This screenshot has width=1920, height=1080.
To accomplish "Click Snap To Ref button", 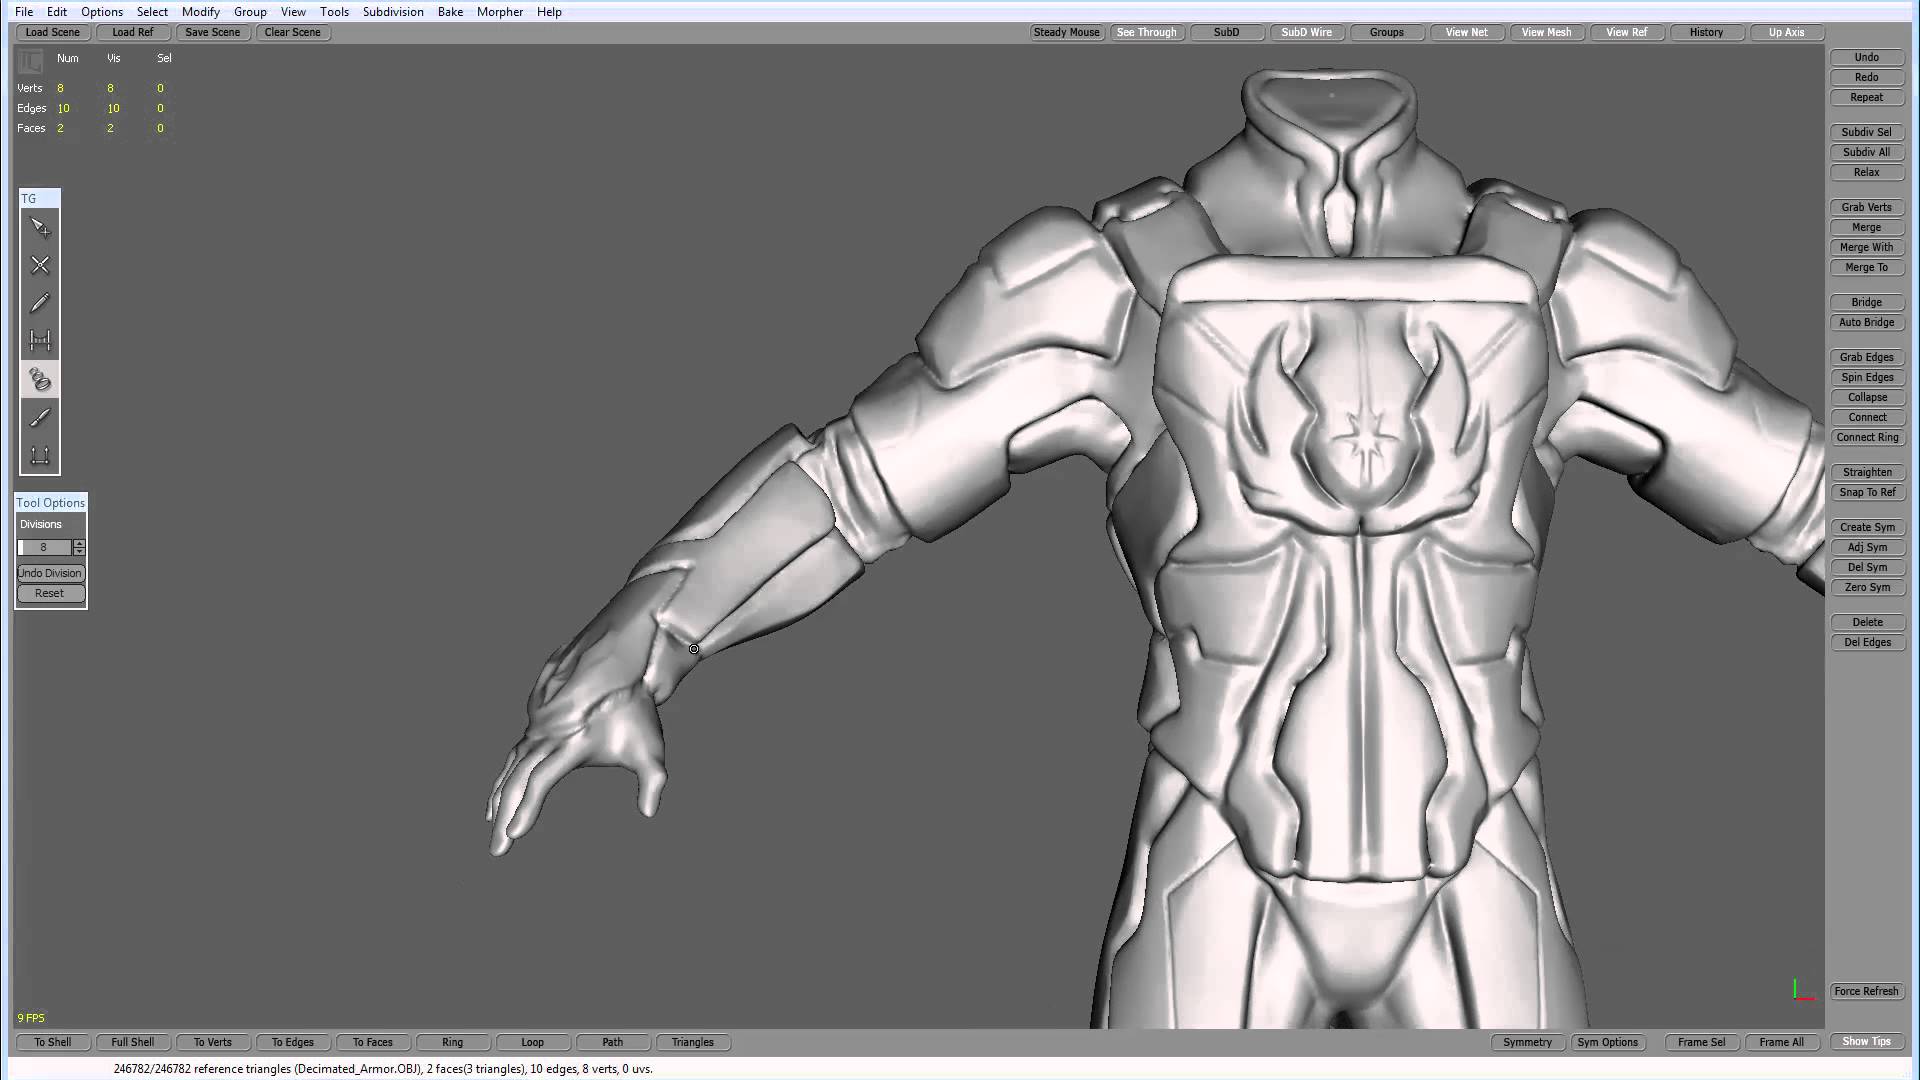I will coord(1866,492).
